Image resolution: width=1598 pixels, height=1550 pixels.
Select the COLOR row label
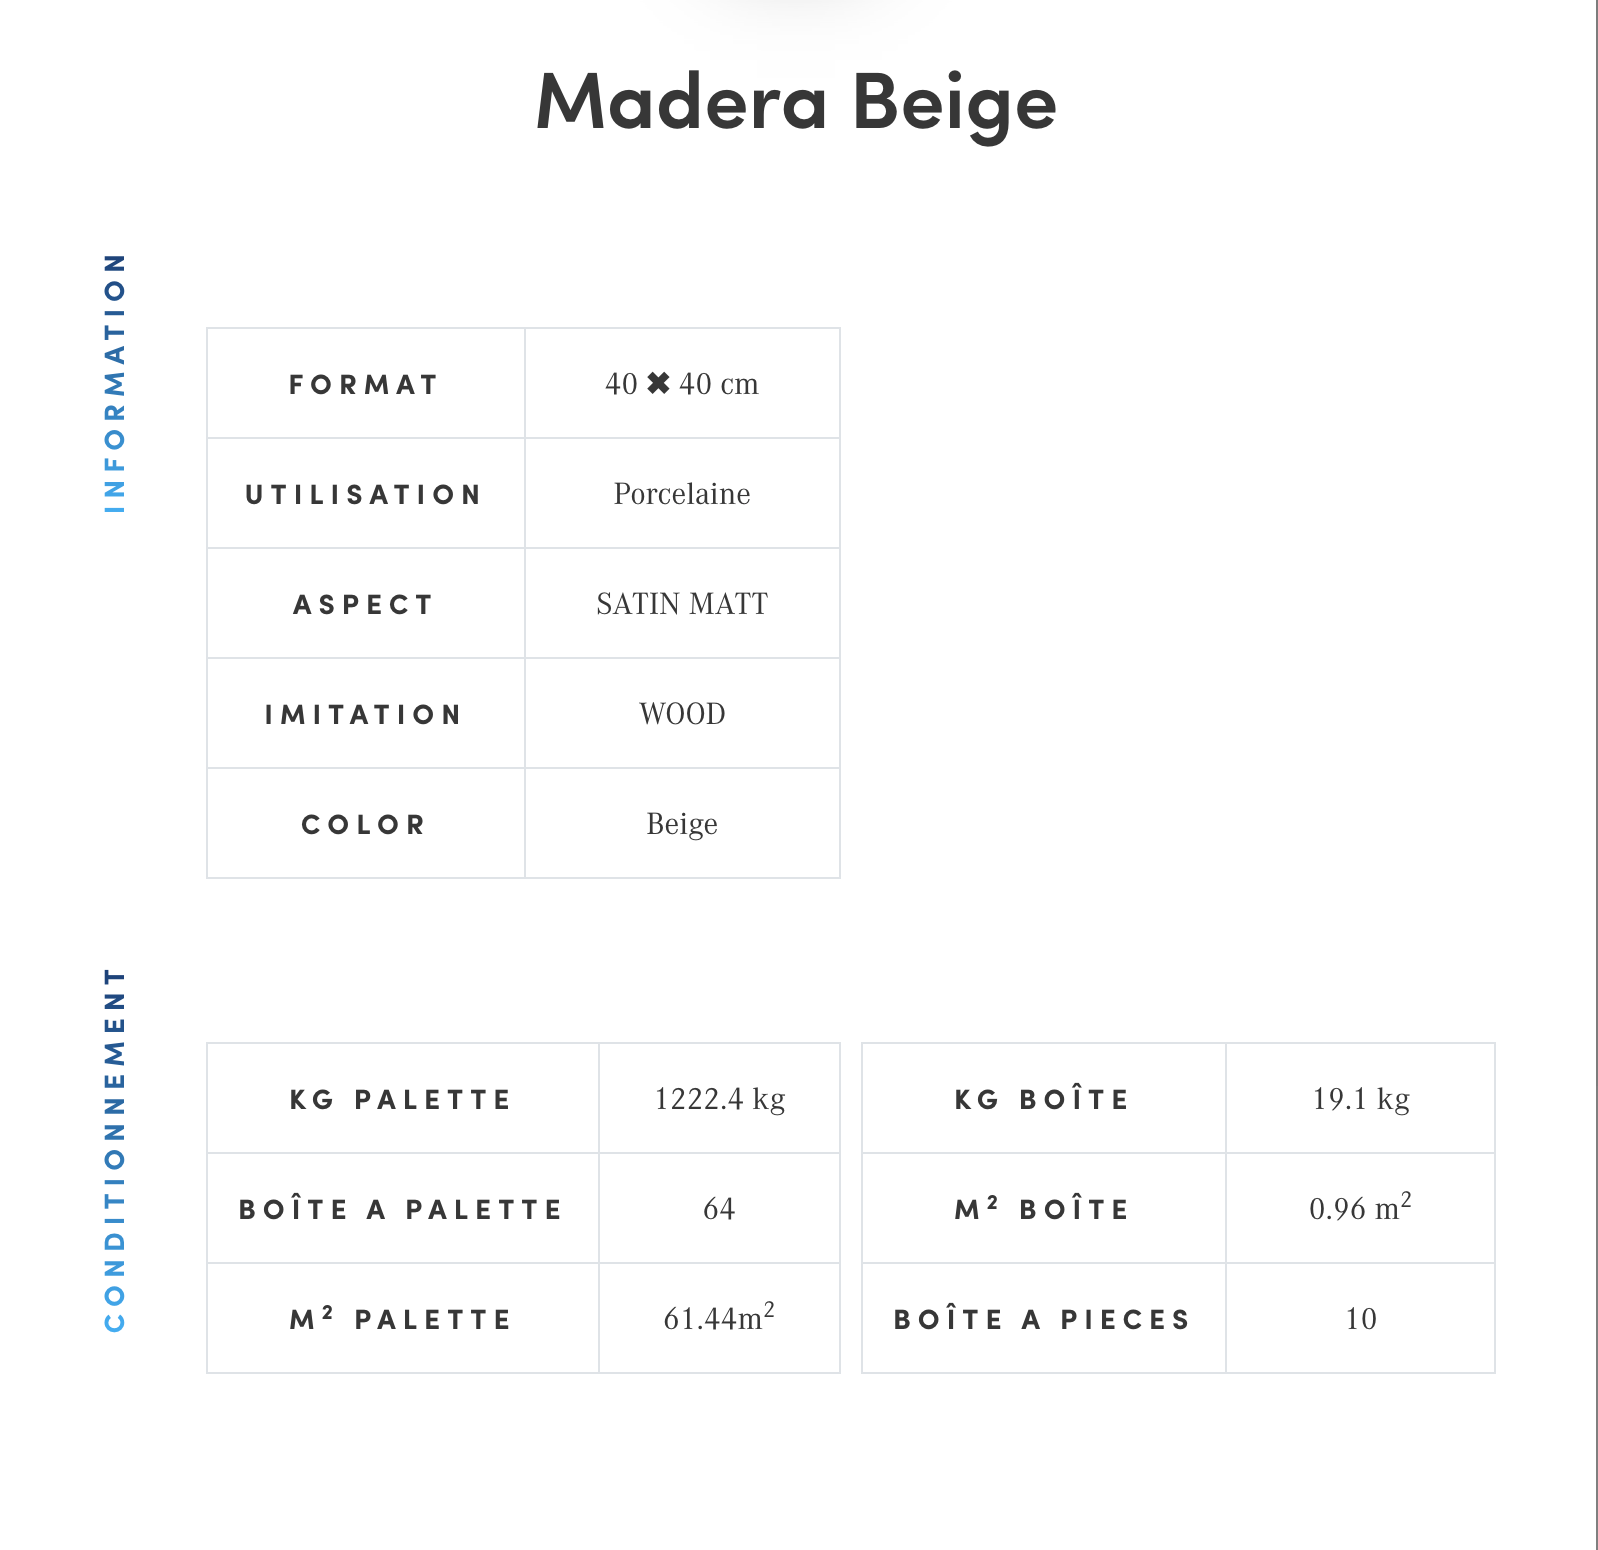click(364, 825)
